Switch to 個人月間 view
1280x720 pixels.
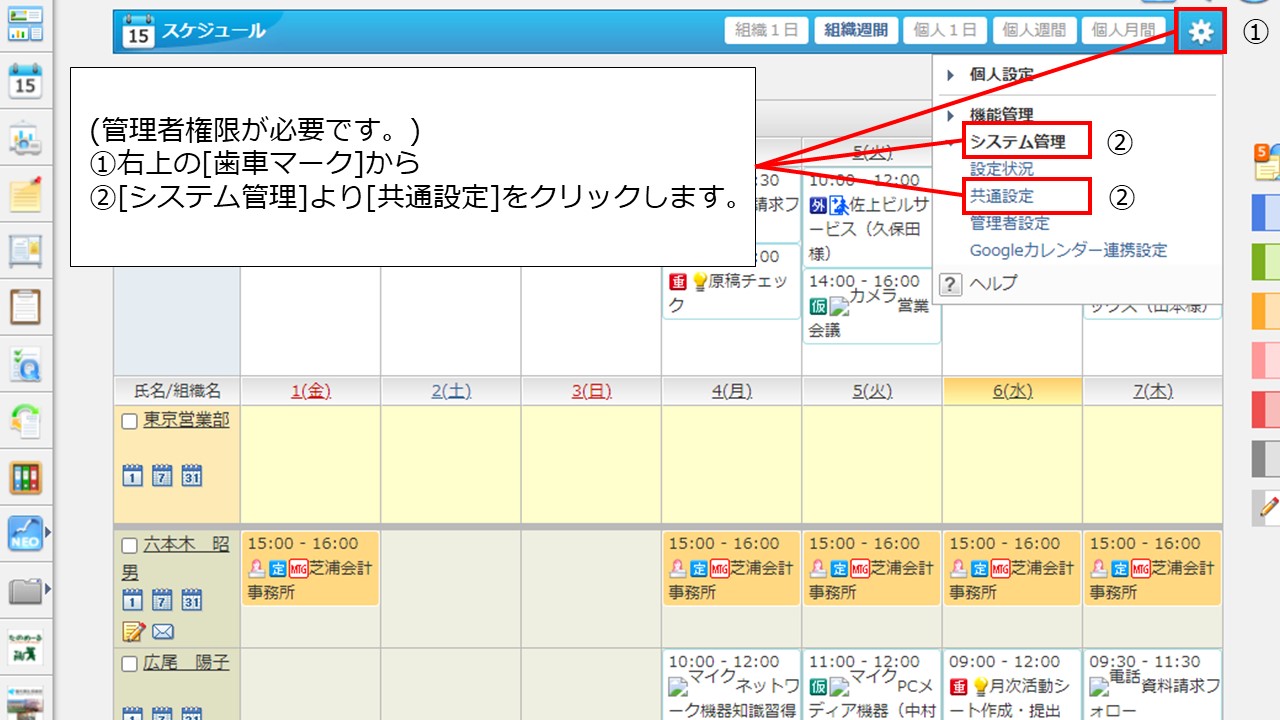point(1124,31)
